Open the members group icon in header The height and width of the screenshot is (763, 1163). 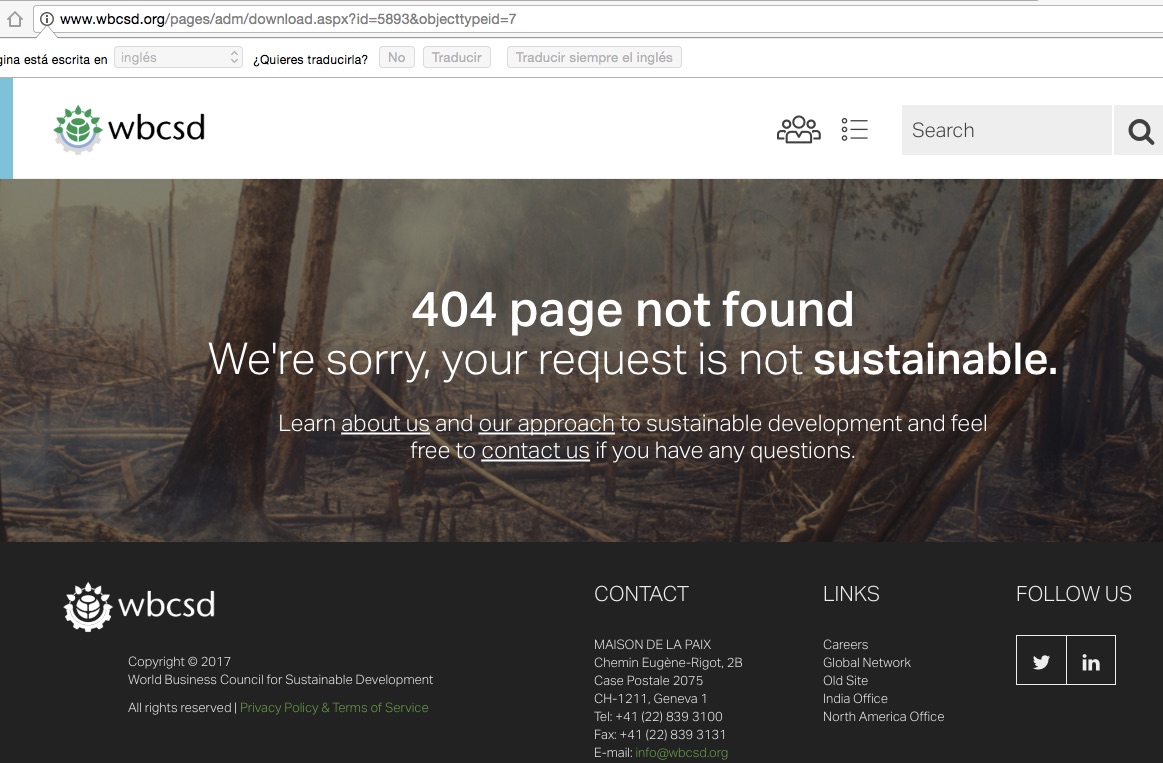798,130
